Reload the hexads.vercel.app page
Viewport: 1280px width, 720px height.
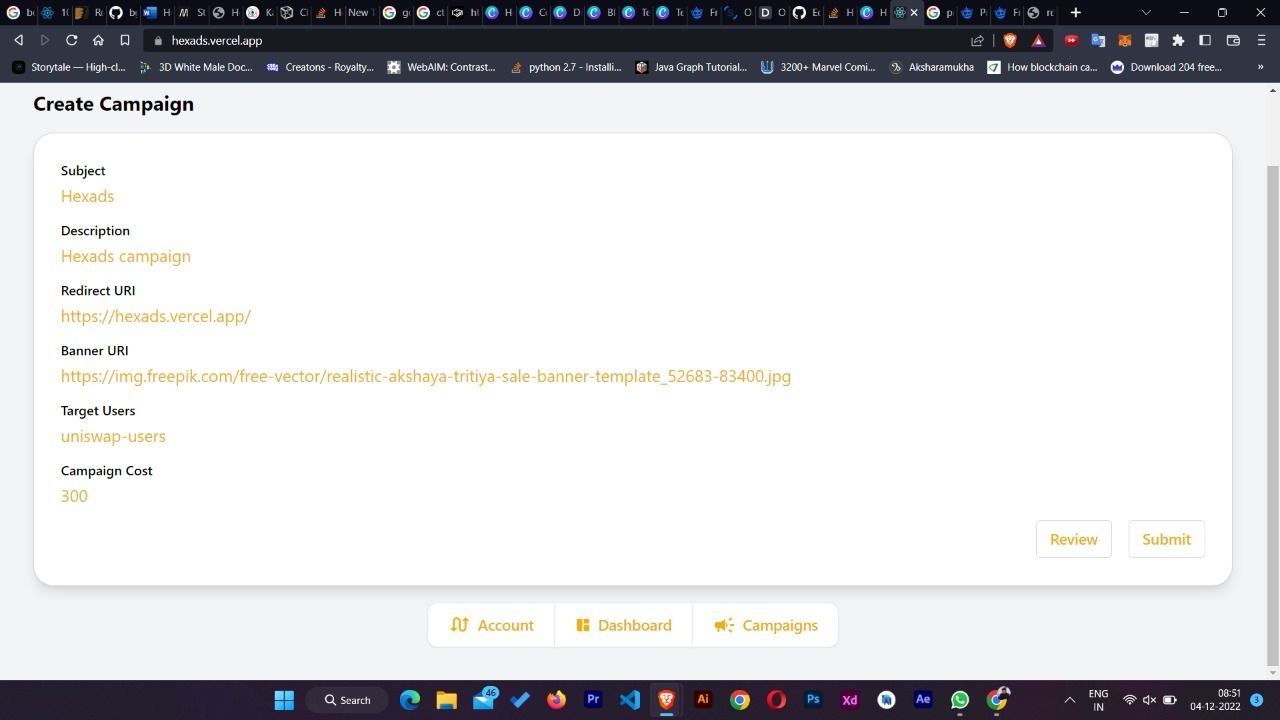click(71, 40)
